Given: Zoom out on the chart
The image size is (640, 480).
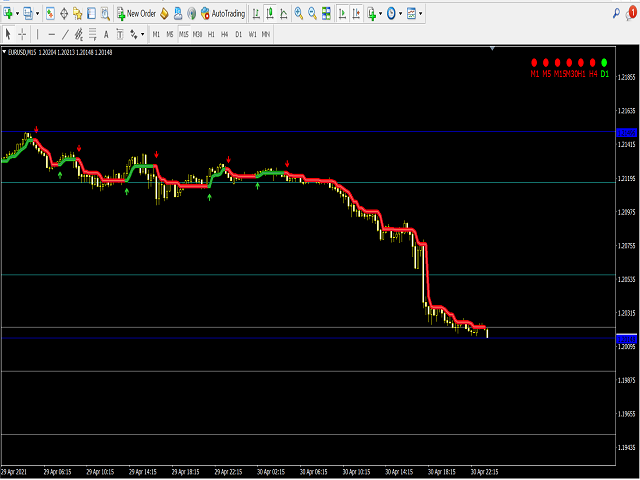Looking at the screenshot, I should click(x=312, y=14).
